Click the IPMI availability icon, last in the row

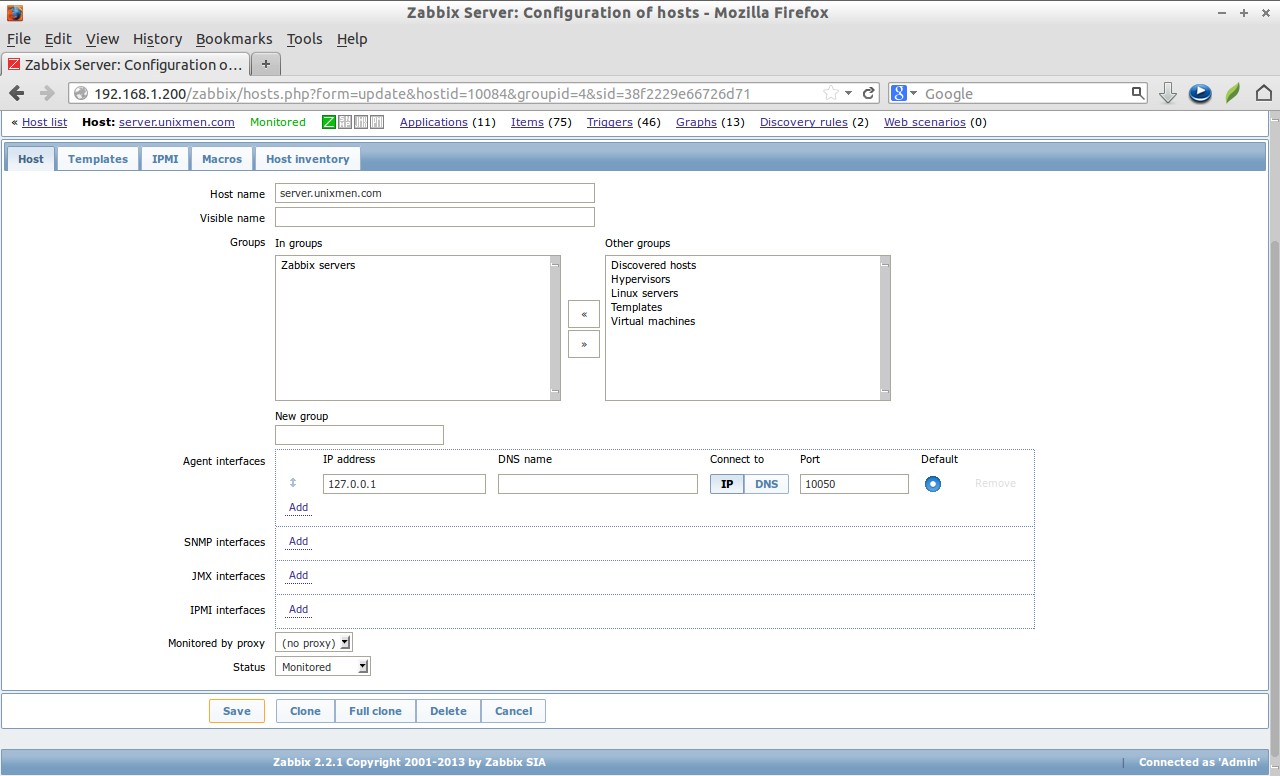tap(377, 122)
